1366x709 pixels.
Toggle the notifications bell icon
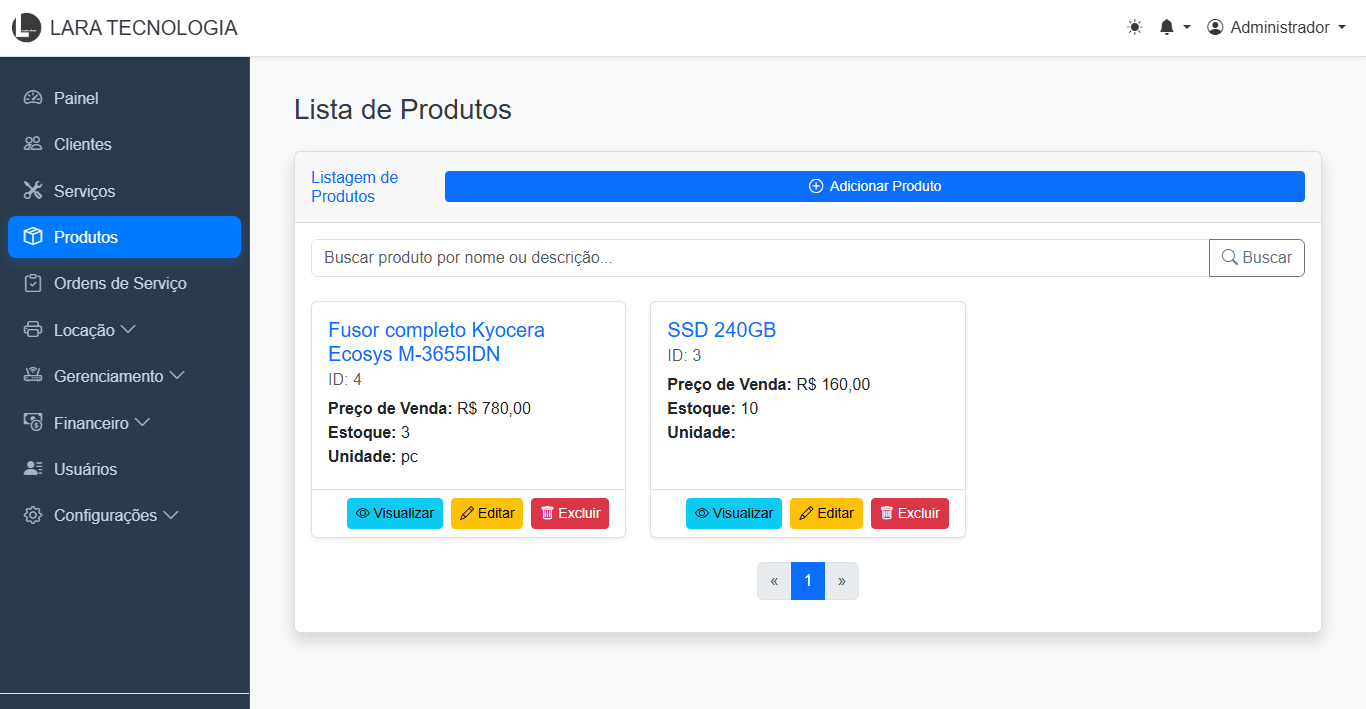[1166, 27]
